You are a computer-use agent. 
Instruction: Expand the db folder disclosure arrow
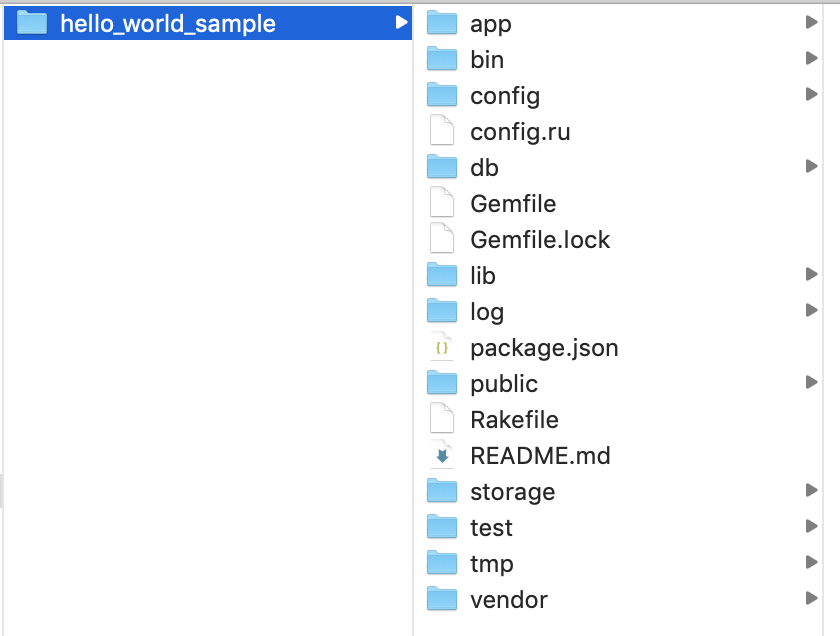coord(811,167)
